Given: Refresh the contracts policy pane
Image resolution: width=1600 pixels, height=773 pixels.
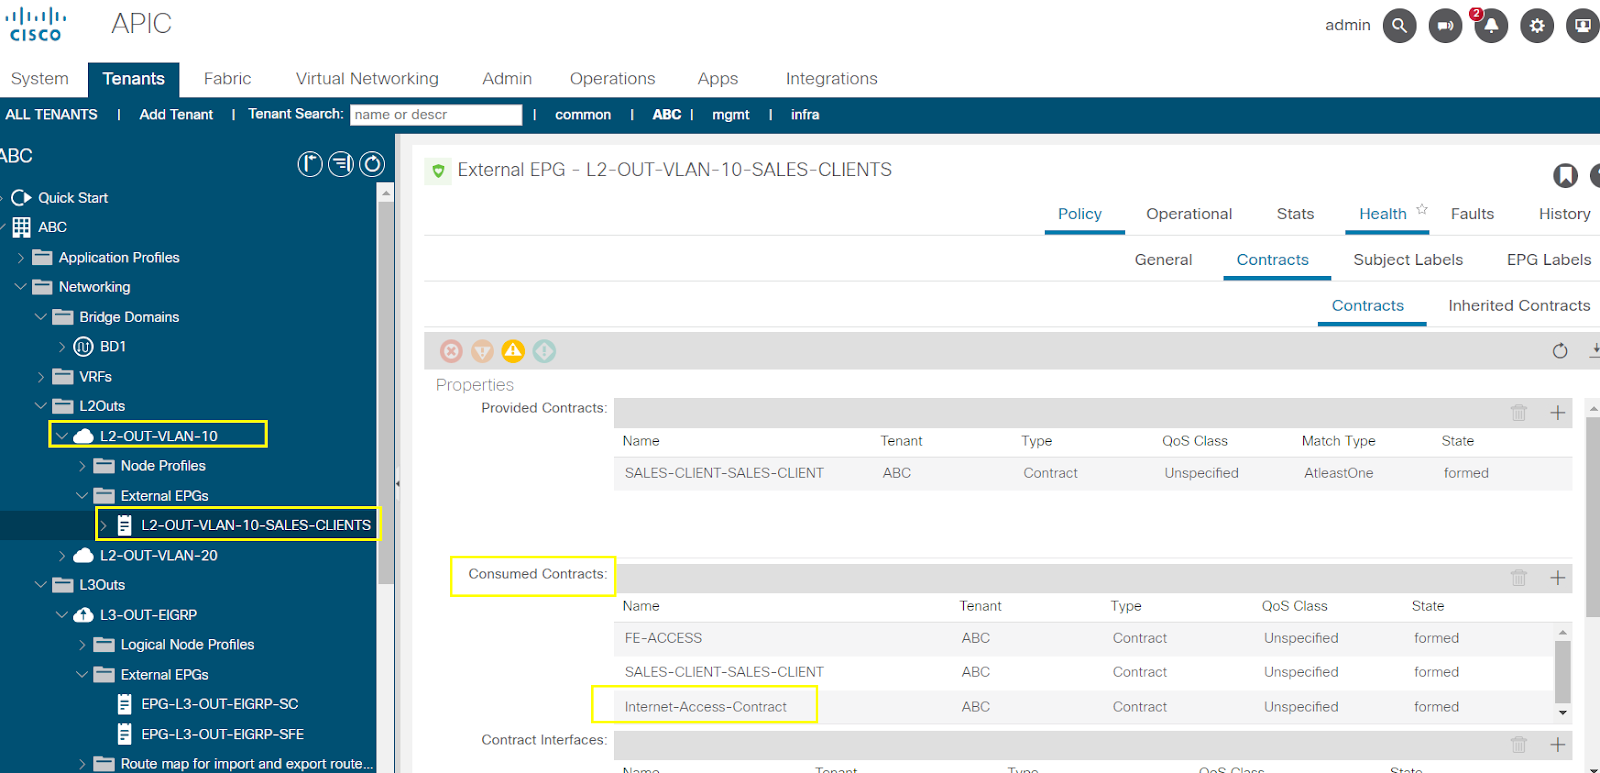Looking at the screenshot, I should point(1560,351).
